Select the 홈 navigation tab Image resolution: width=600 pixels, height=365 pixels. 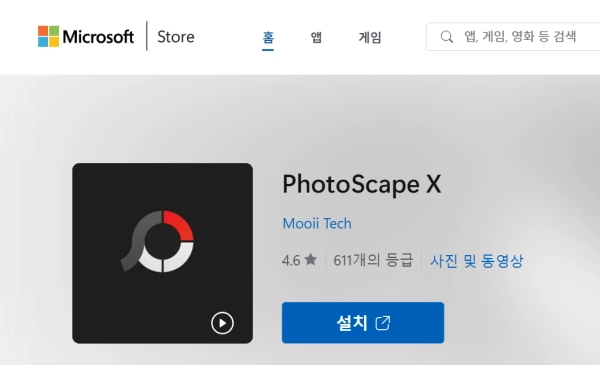coord(268,37)
